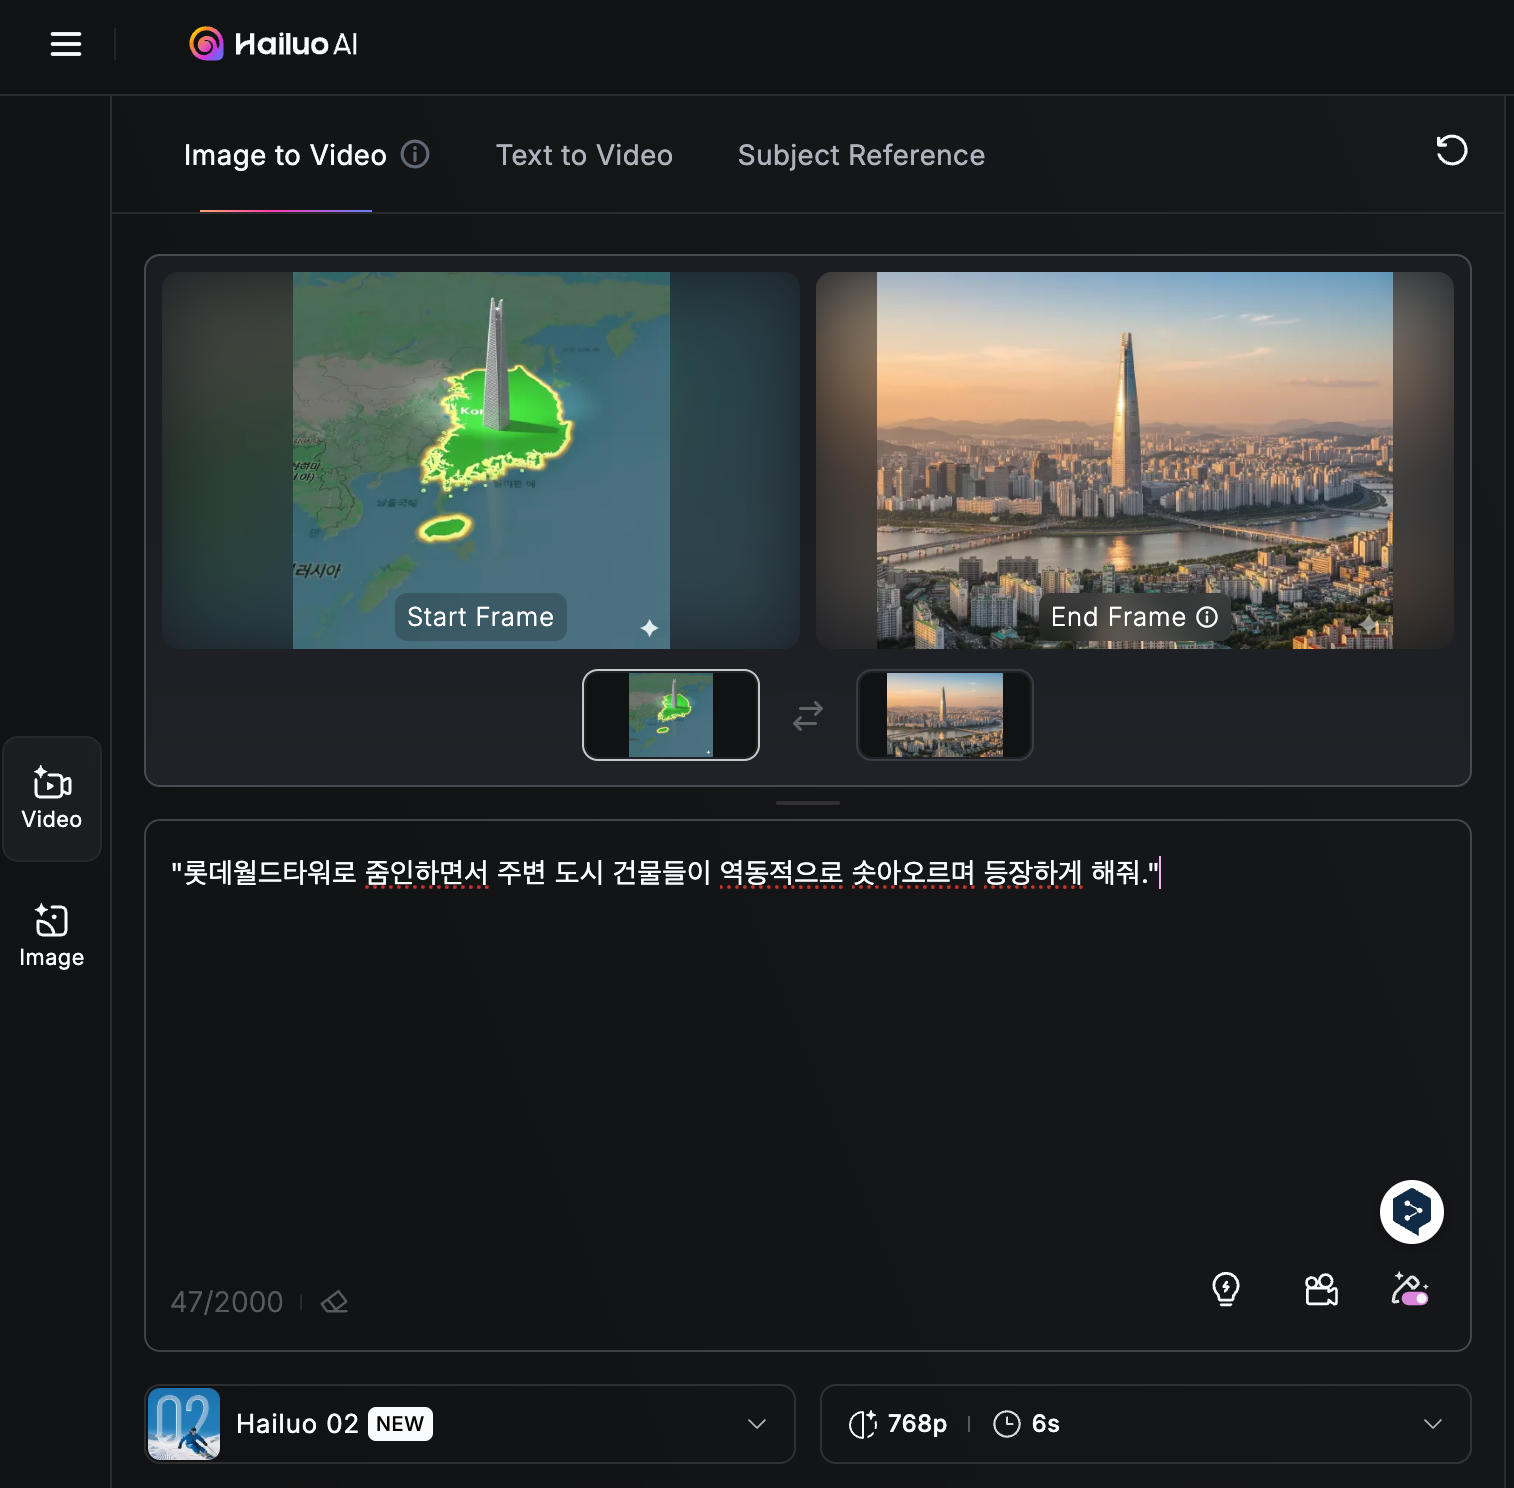Open camera movement options with camera icon
Viewport: 1514px width, 1488px height.
pyautogui.click(x=1320, y=1290)
